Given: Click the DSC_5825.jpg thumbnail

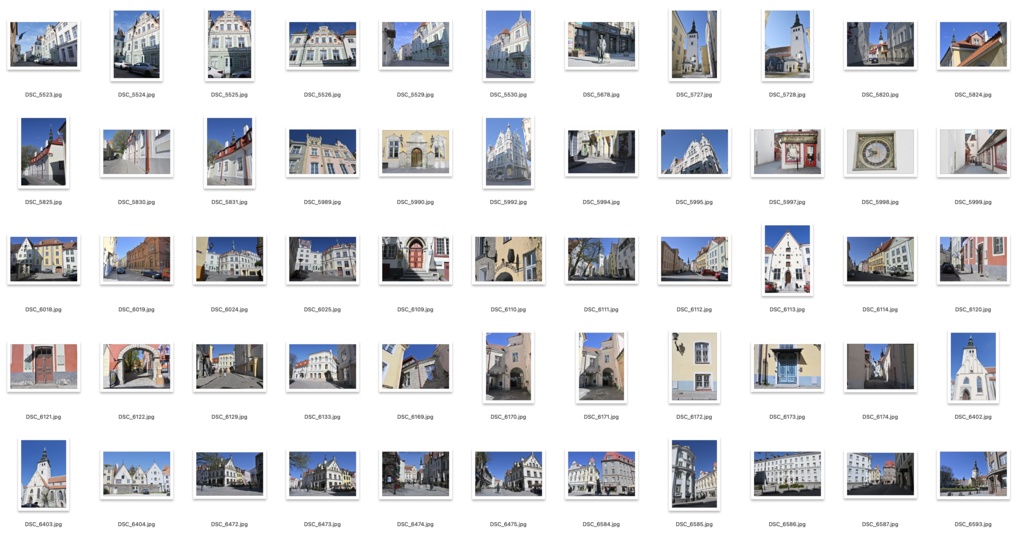Looking at the screenshot, I should (44, 152).
